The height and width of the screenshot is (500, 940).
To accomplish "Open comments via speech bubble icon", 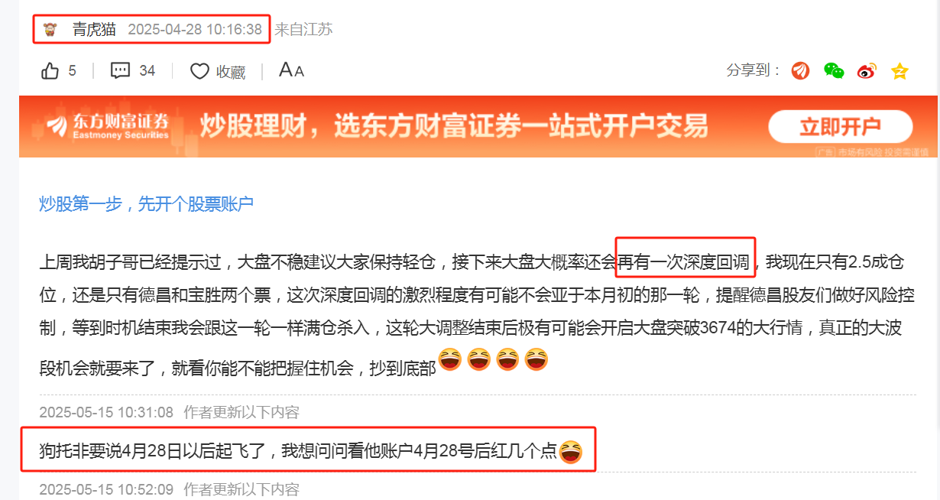I will pos(120,71).
